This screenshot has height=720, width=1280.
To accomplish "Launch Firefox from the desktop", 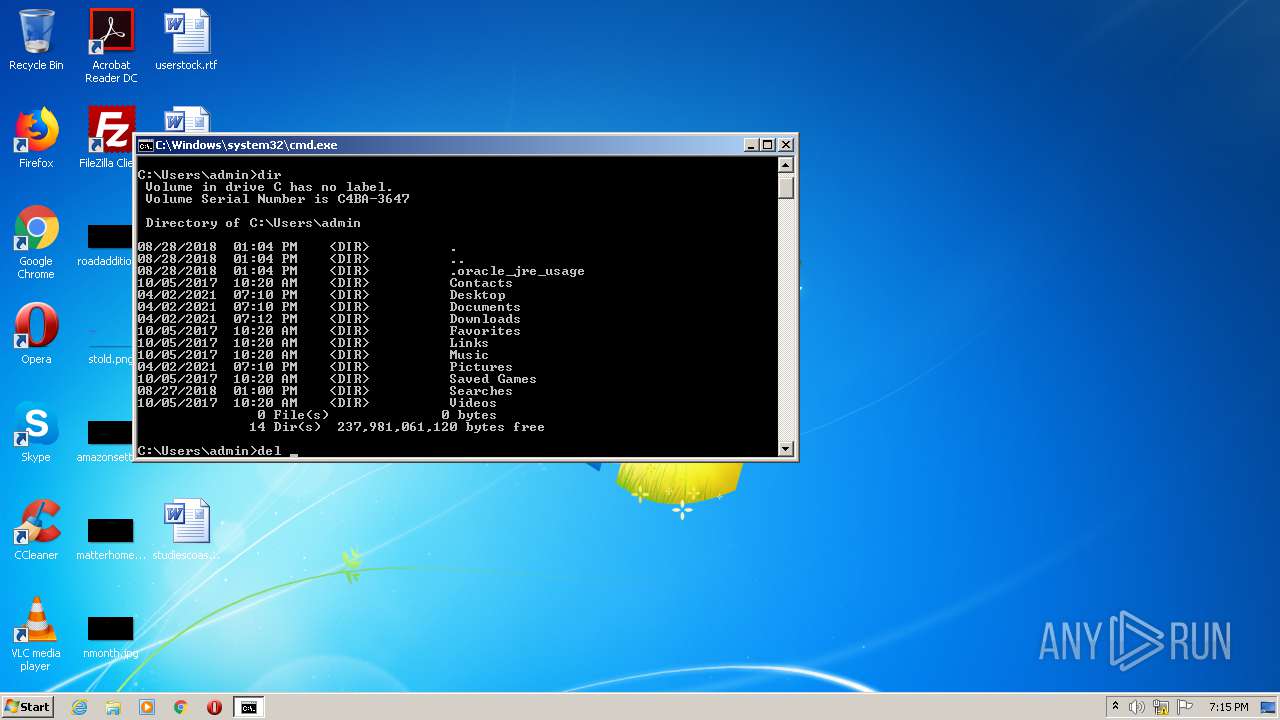I will (x=36, y=138).
